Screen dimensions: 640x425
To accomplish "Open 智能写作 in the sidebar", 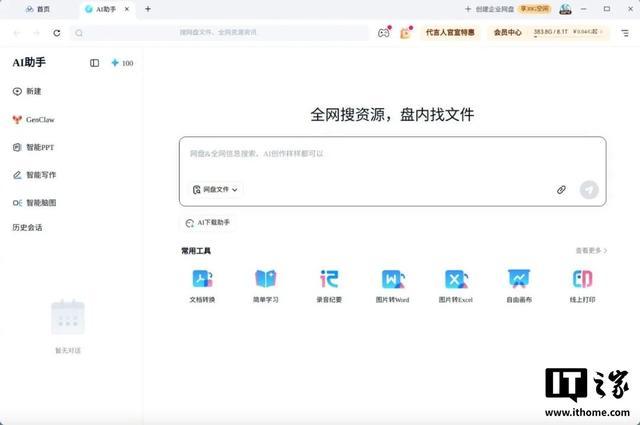I will coord(34,175).
